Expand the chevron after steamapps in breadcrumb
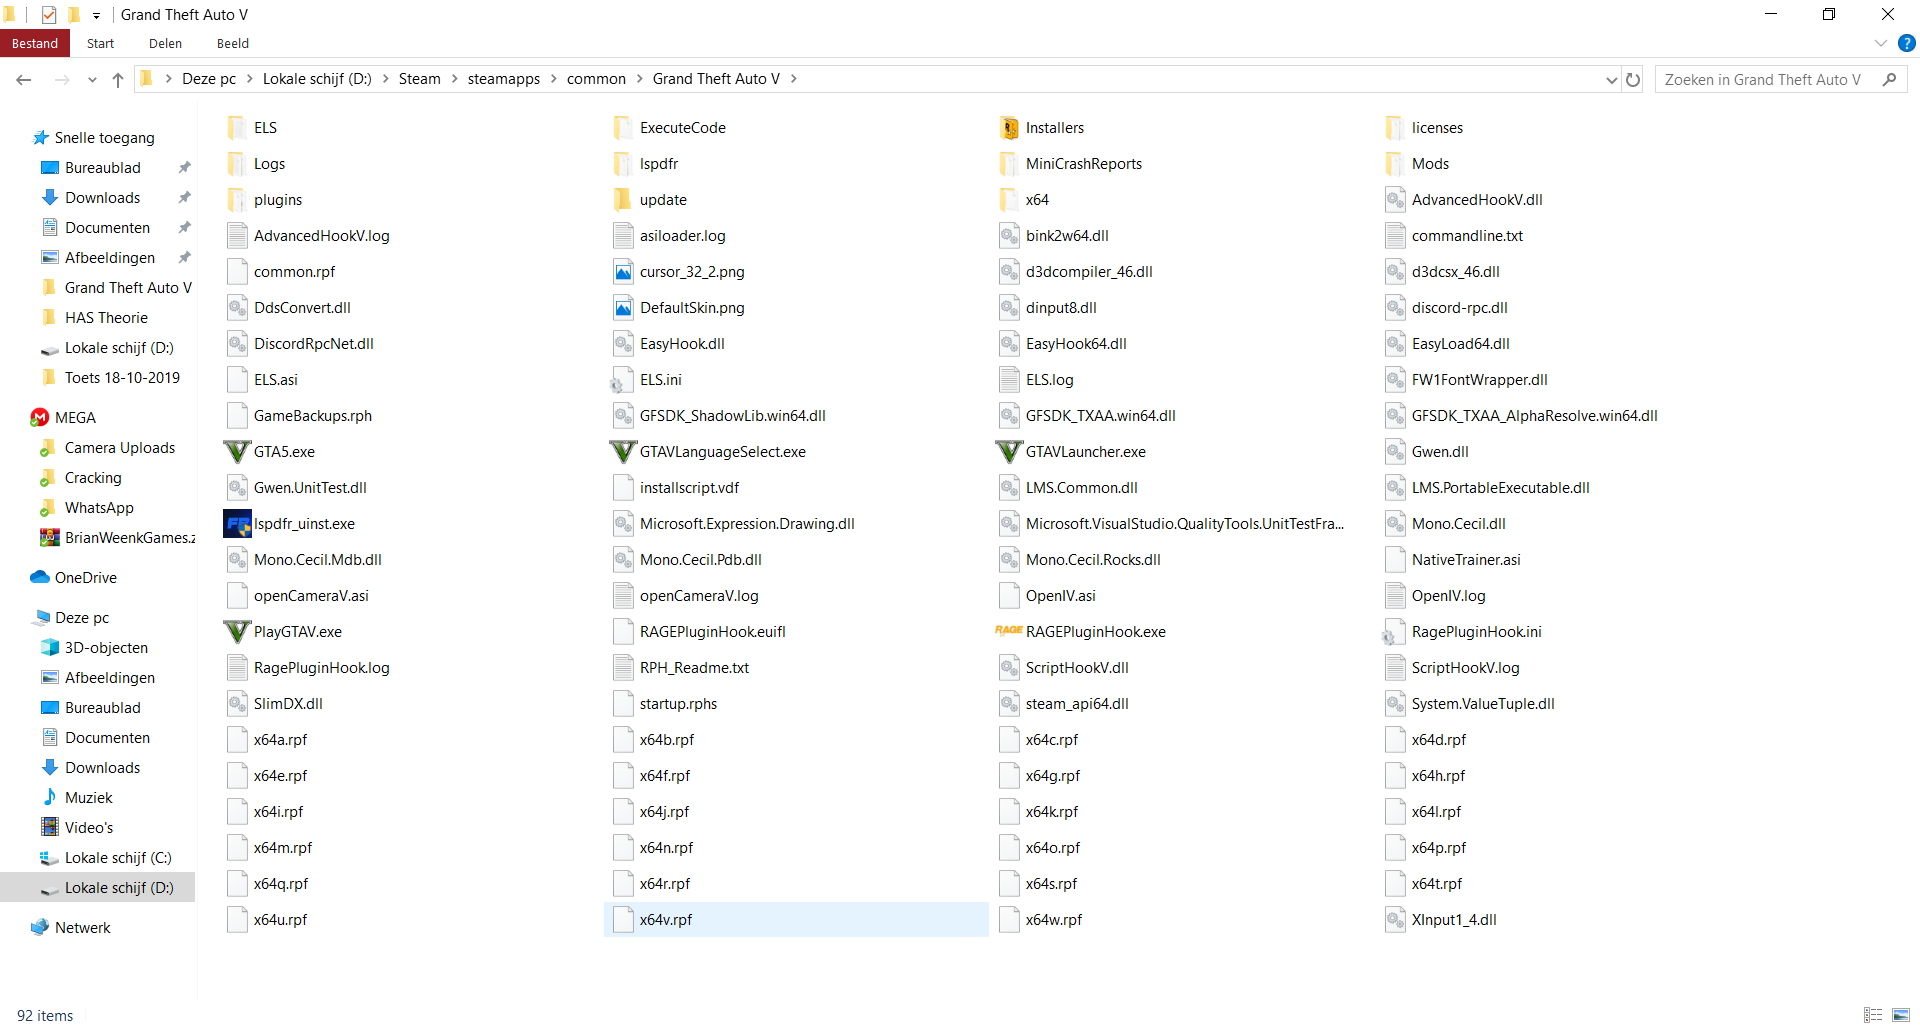This screenshot has height=1027, width=1920. pyautogui.click(x=553, y=79)
